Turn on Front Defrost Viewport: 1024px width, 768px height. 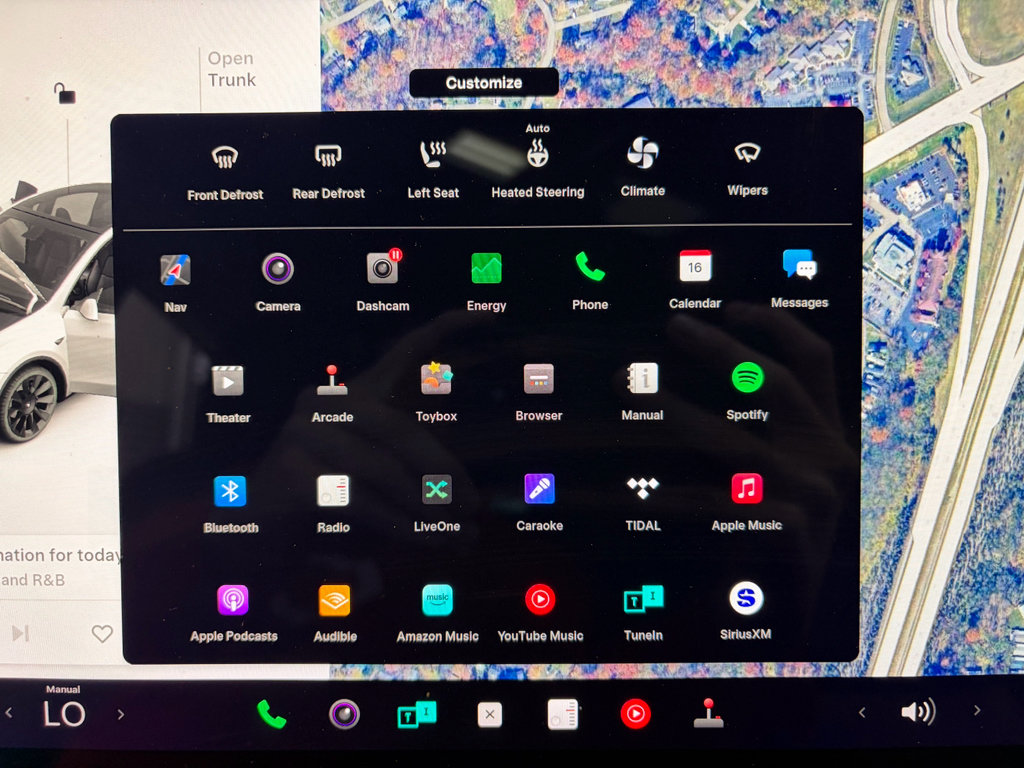pyautogui.click(x=225, y=172)
